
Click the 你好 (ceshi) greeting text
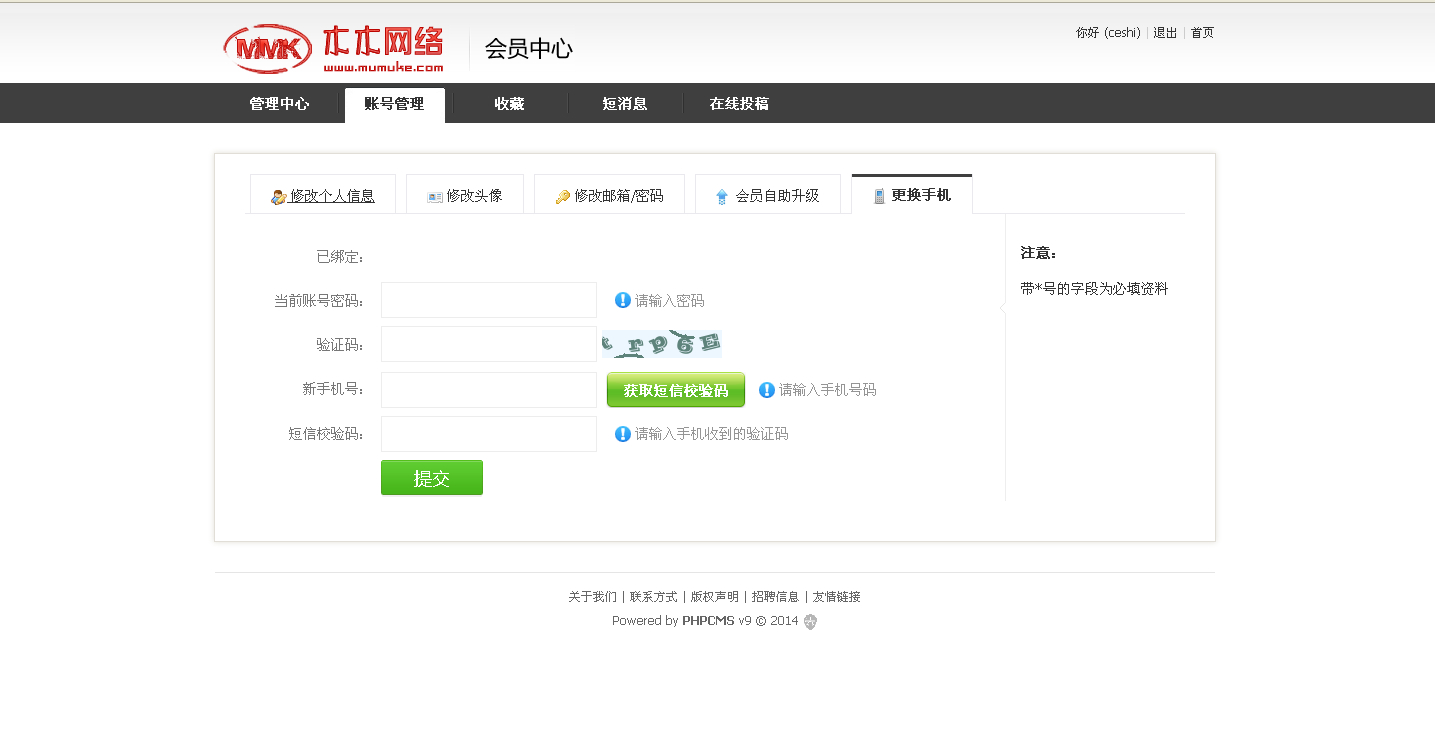click(1108, 33)
